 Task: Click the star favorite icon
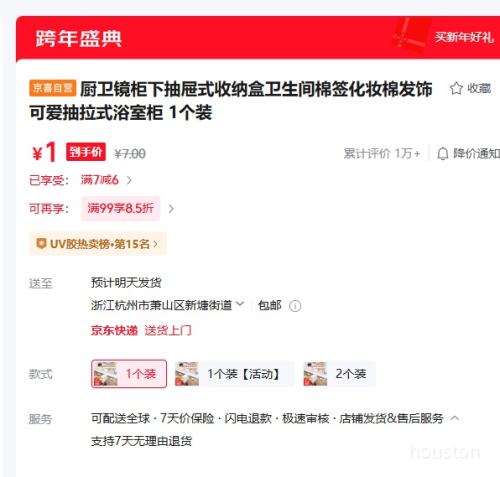(x=456, y=88)
